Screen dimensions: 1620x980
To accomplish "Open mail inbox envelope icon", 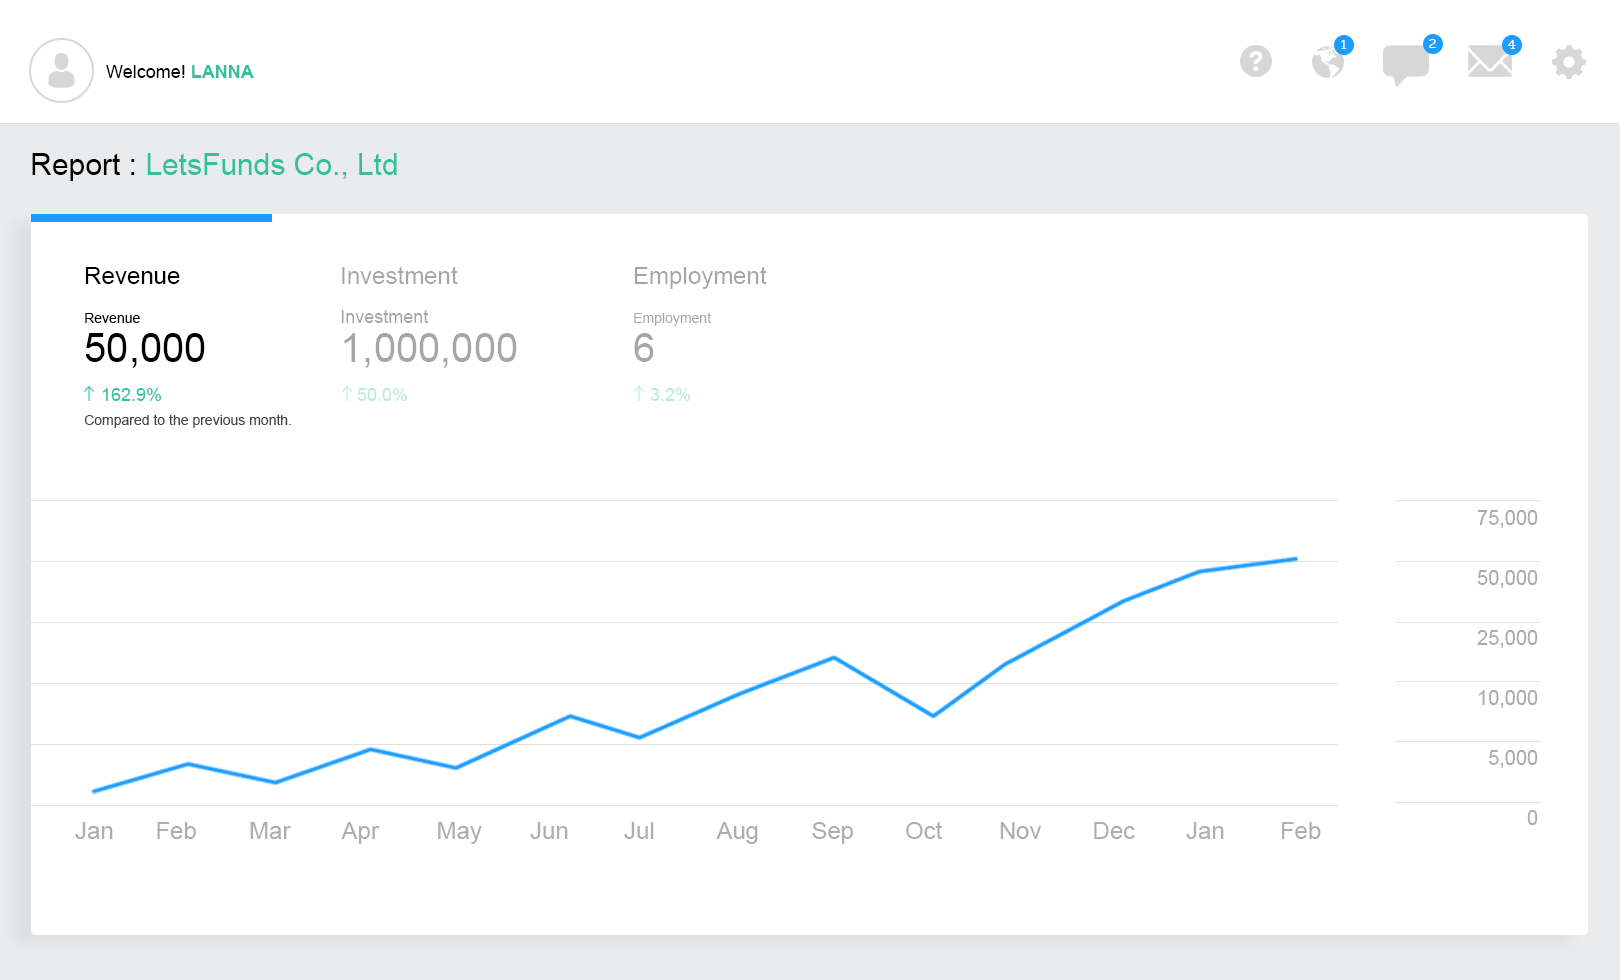I will (1489, 62).
